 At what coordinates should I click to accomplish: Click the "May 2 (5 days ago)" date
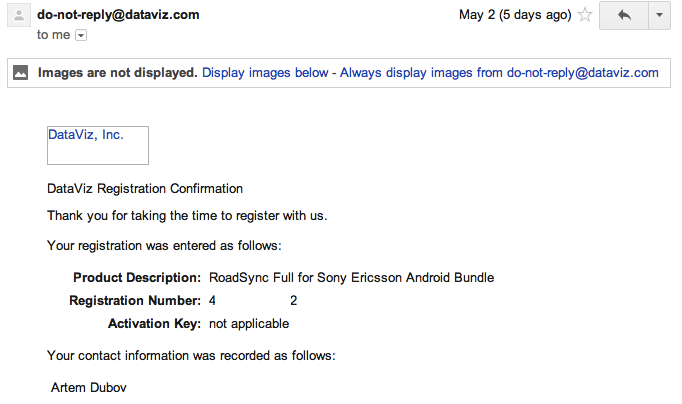515,15
